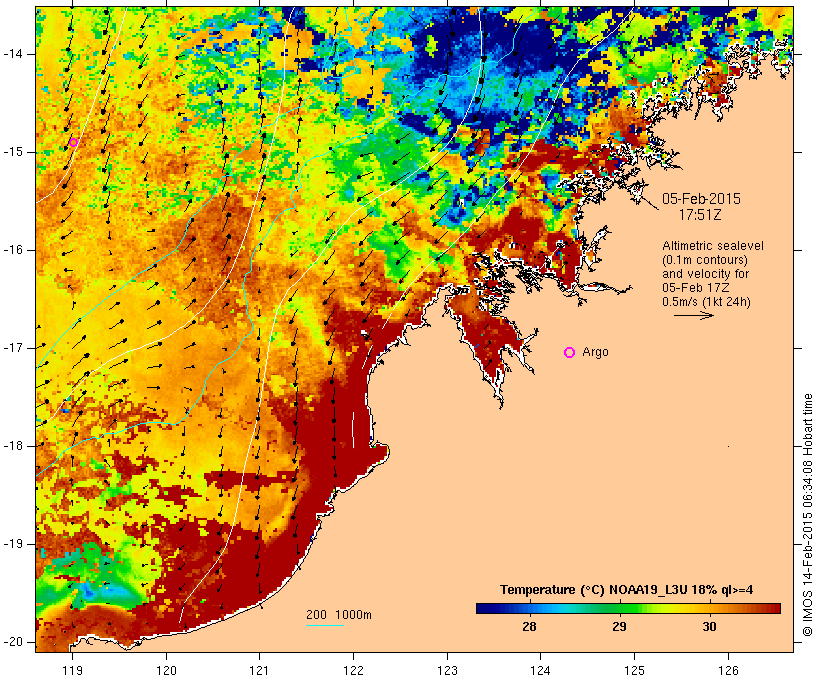The height and width of the screenshot is (680, 820).
Task: Click the IMOS copyright timestamp text
Action: coord(807,515)
